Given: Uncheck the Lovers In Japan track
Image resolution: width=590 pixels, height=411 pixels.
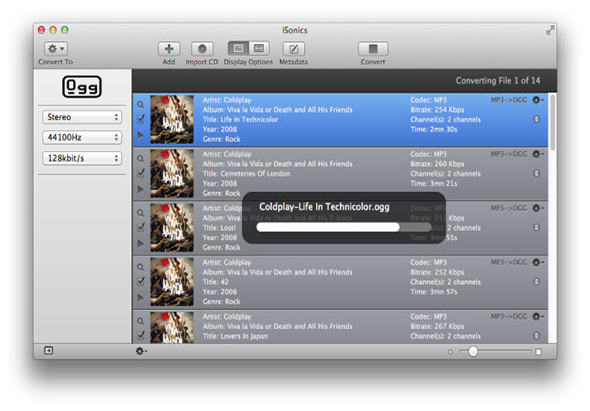Looking at the screenshot, I should (141, 335).
